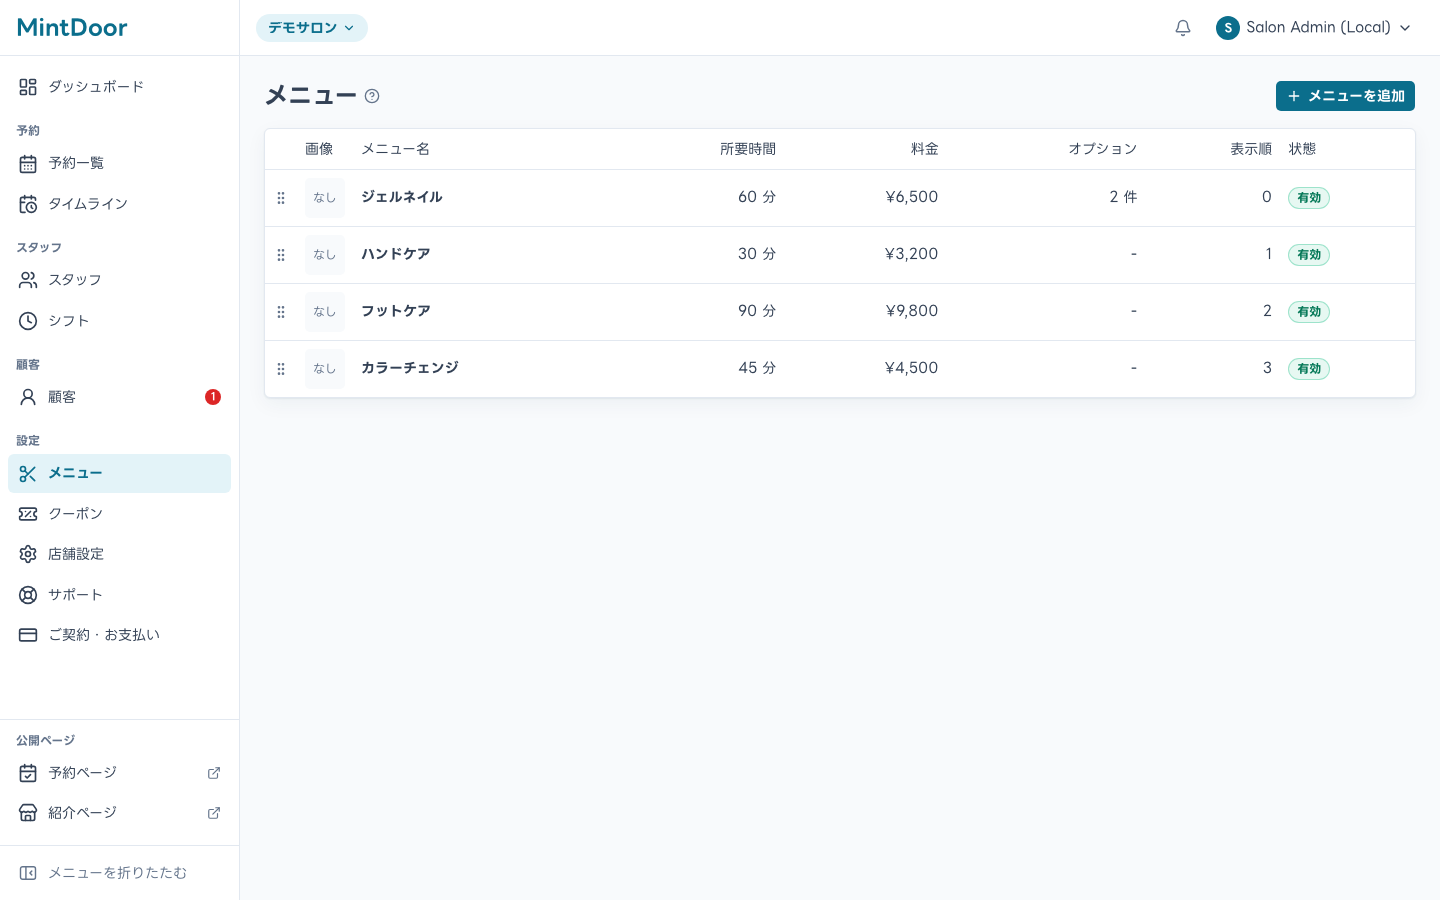Click メニューを折りたたむ to collapse sidebar

(119, 873)
